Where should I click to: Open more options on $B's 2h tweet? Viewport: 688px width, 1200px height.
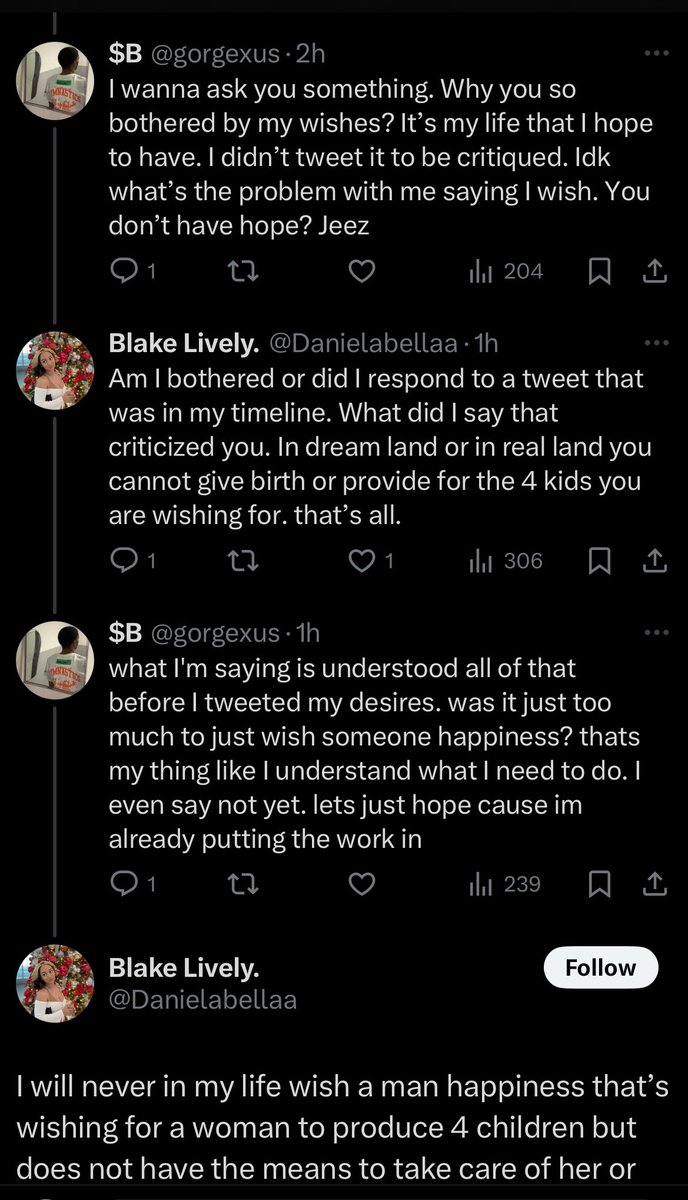tap(655, 53)
